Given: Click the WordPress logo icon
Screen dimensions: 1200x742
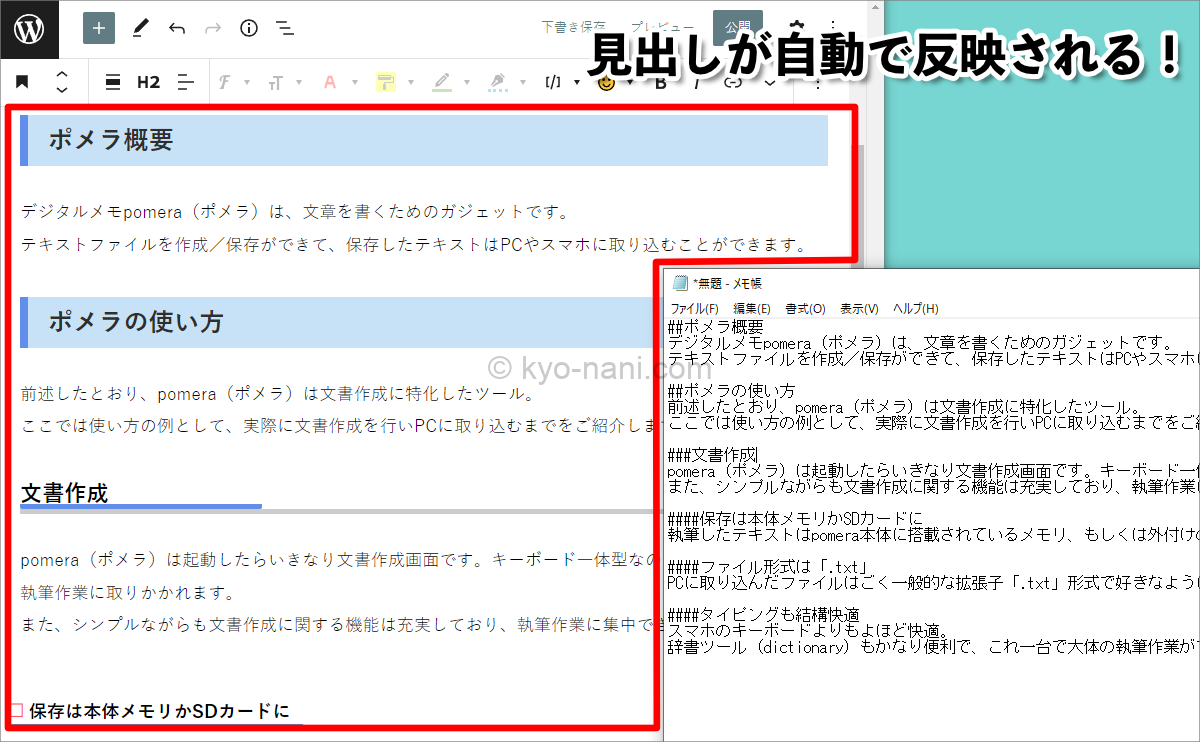Looking at the screenshot, I should [x=29, y=28].
